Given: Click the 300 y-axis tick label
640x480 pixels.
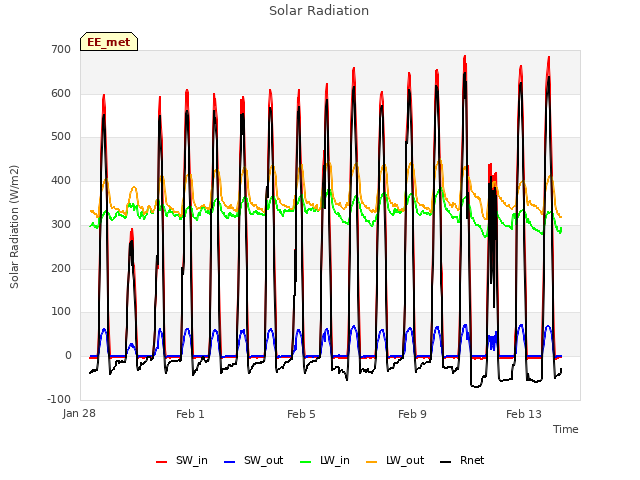Looking at the screenshot, I should pos(61,224).
